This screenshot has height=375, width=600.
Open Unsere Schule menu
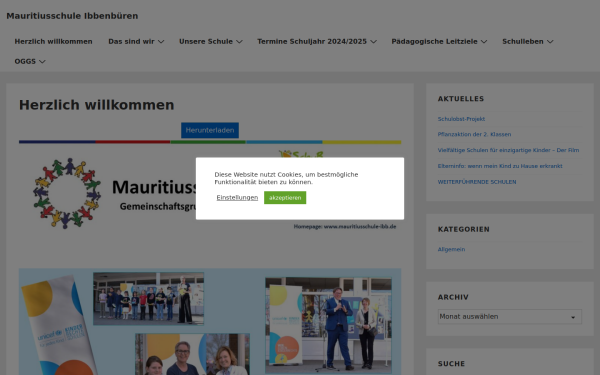point(206,41)
